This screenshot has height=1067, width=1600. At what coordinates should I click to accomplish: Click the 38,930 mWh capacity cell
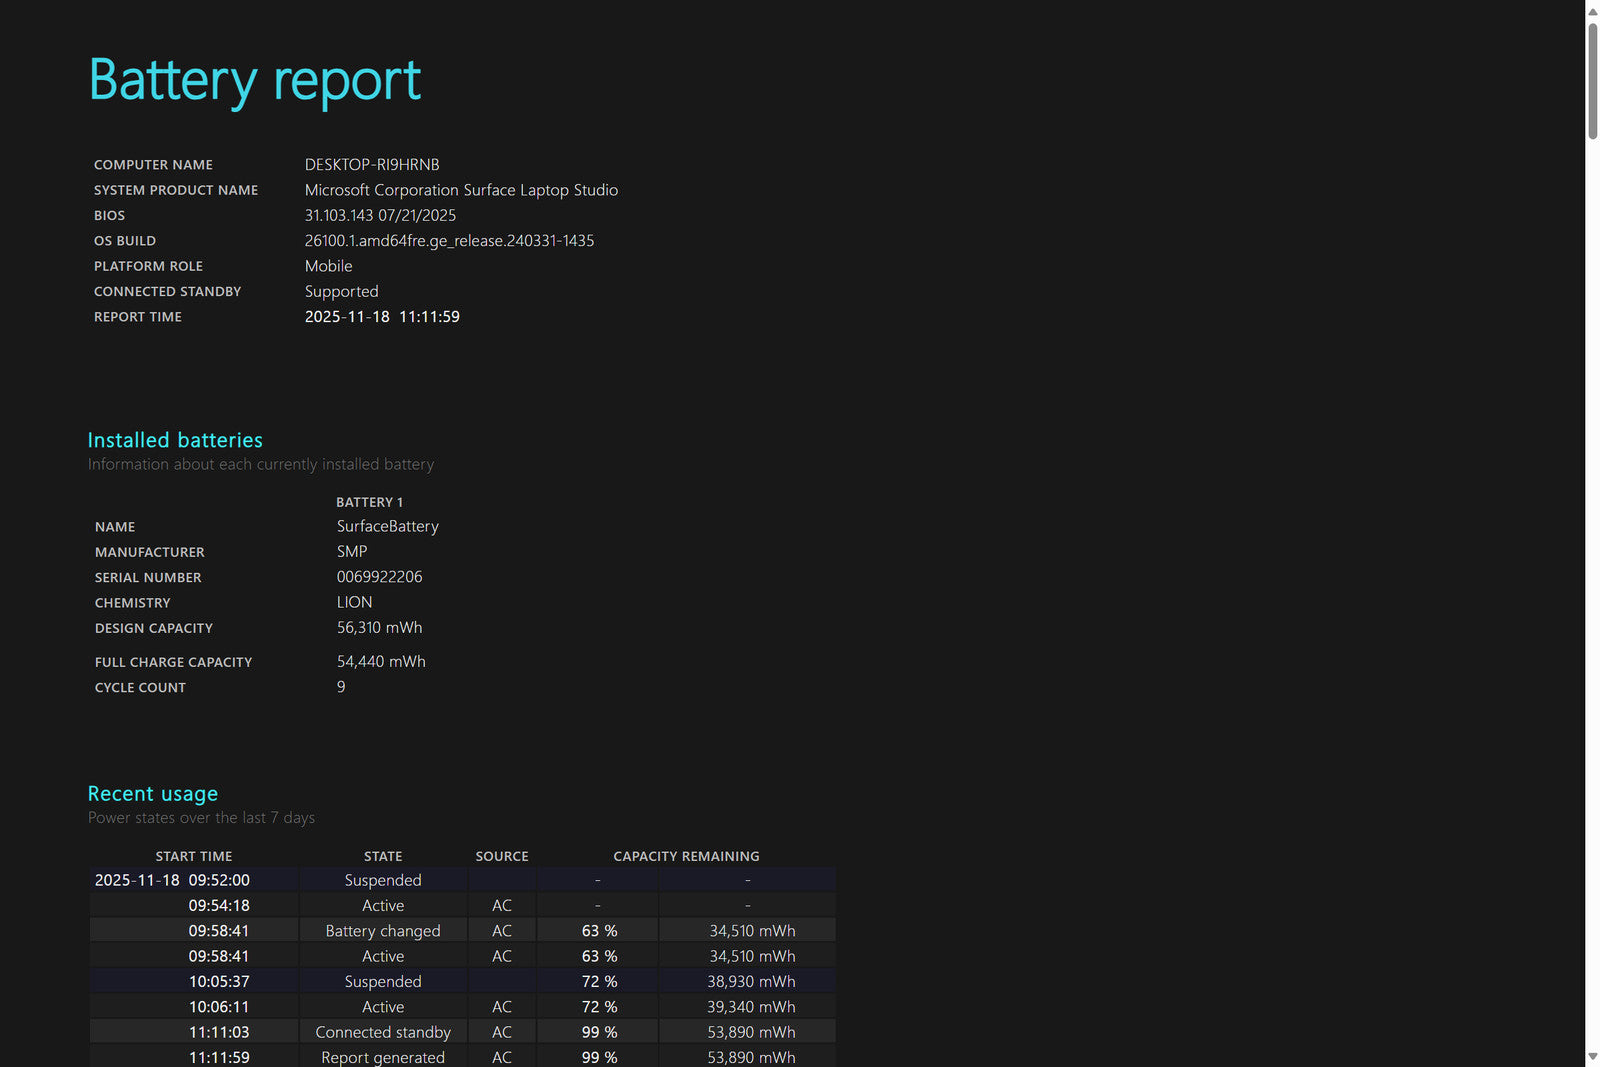(x=751, y=982)
